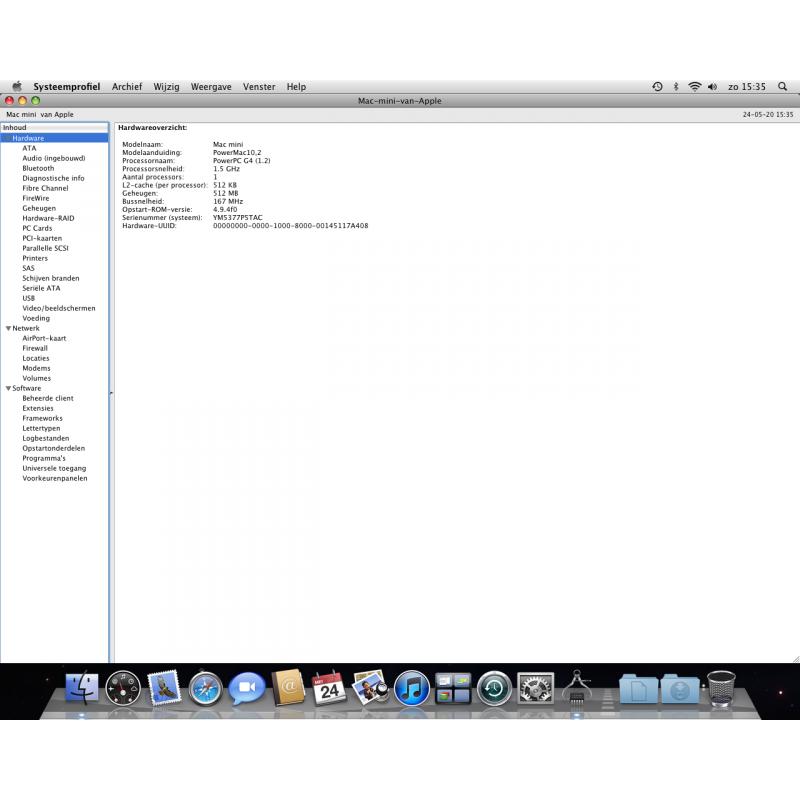Select Modems under Netwerk
The width and height of the screenshot is (800, 800).
pos(36,368)
